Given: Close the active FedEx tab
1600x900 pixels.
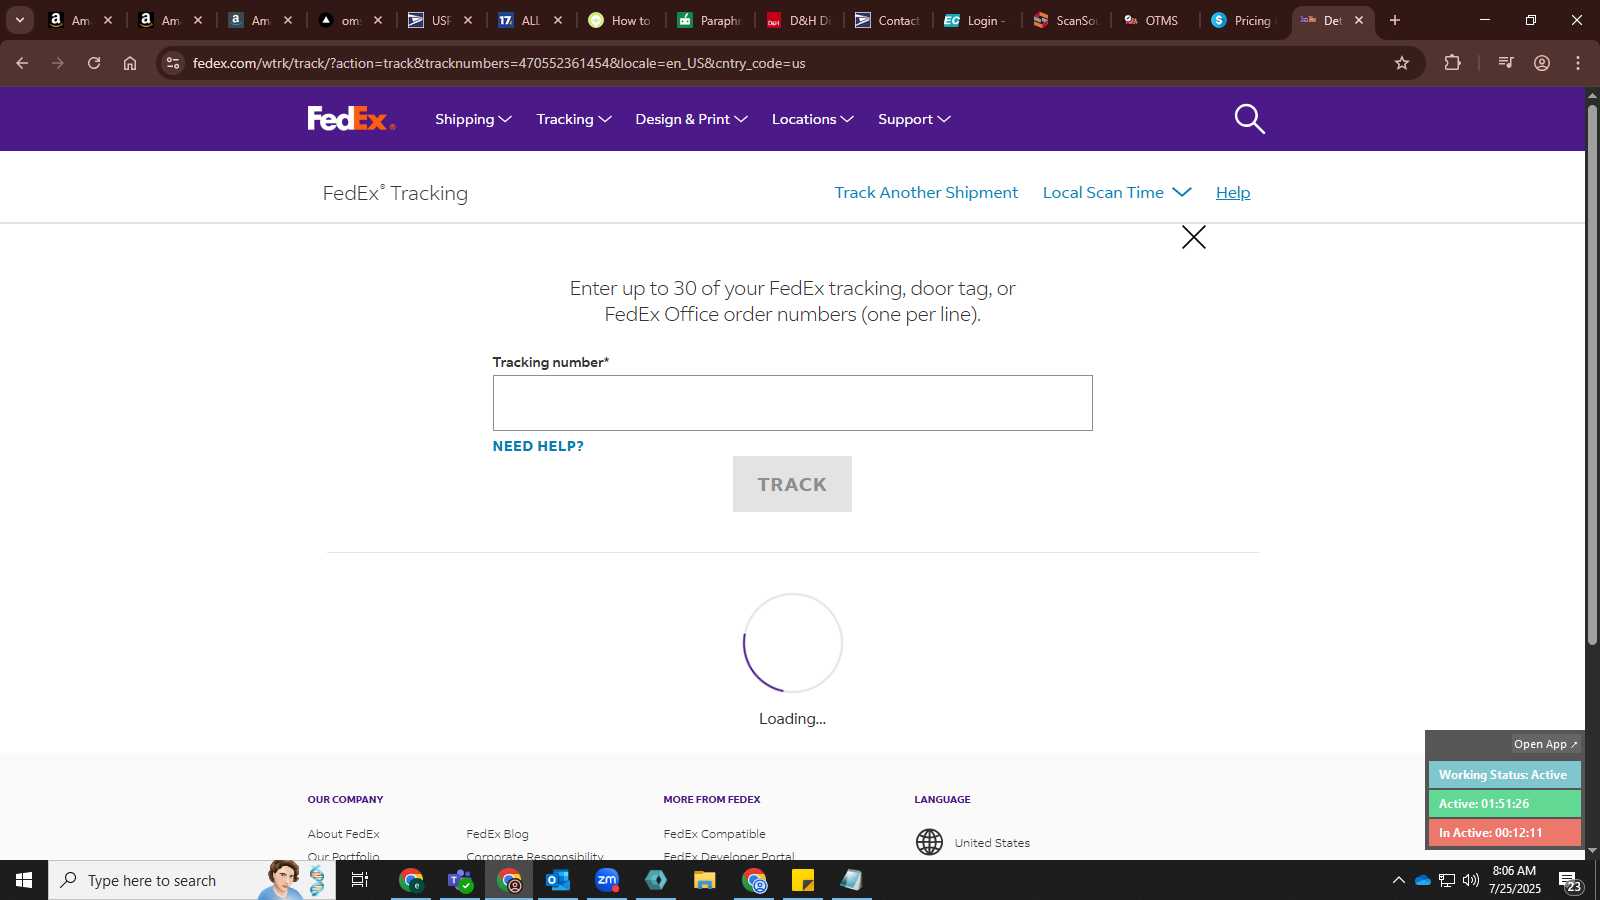Looking at the screenshot, I should tap(1359, 20).
